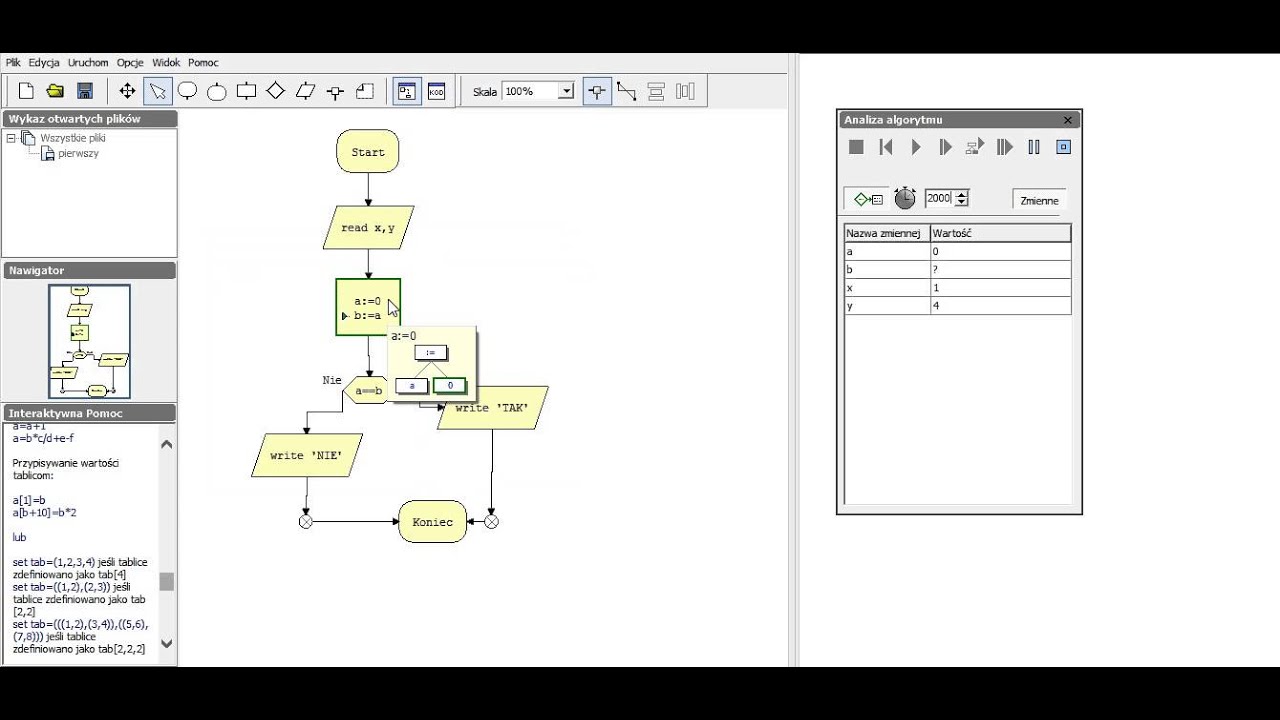This screenshot has width=1280, height=720.
Task: Pick the comment note block tool
Action: (x=365, y=91)
